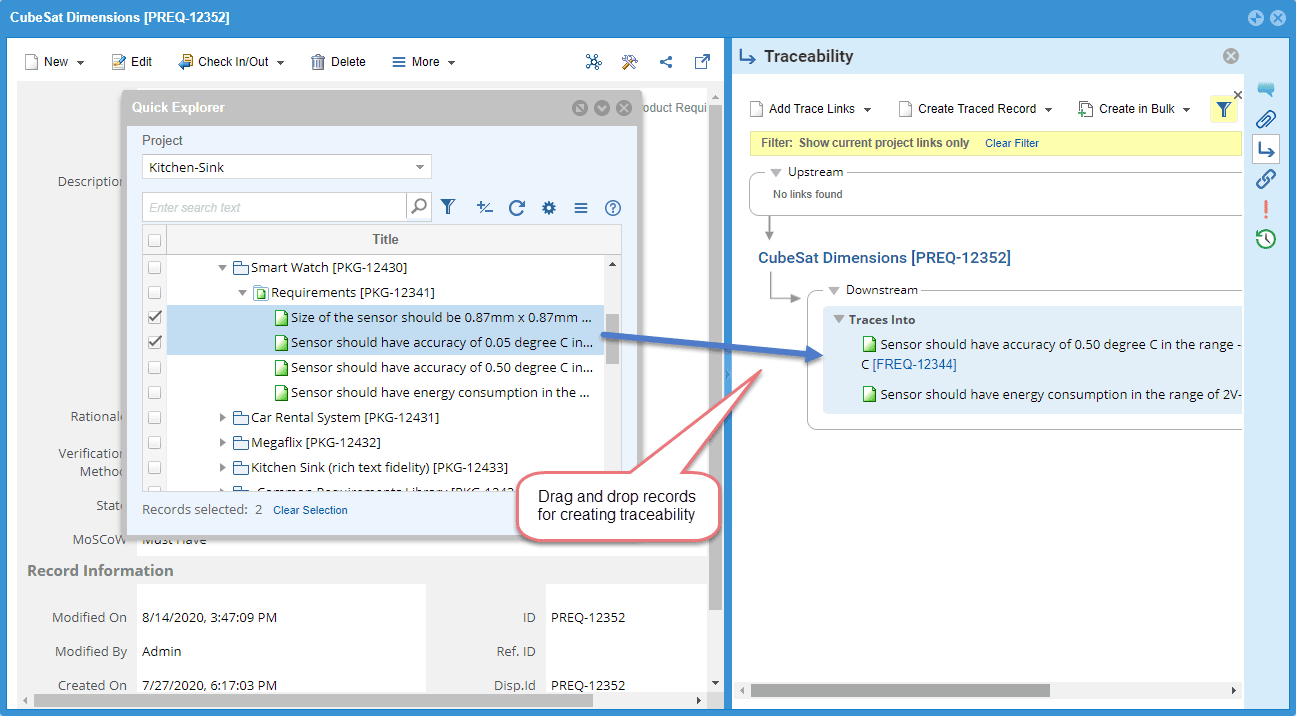
Task: Click the share icon in record toolbar
Action: click(666, 62)
